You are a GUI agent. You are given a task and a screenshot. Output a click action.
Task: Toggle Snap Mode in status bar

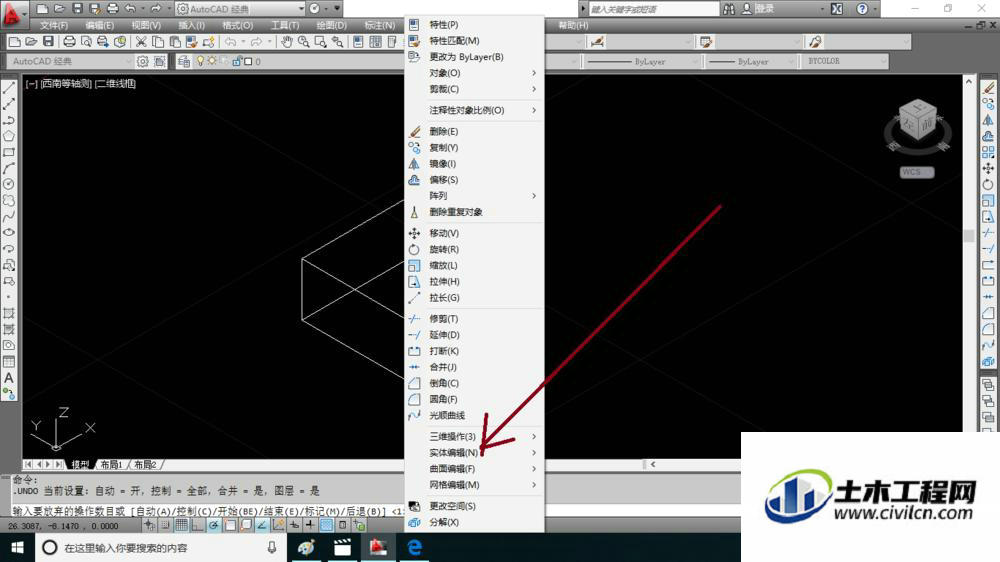[x=165, y=526]
